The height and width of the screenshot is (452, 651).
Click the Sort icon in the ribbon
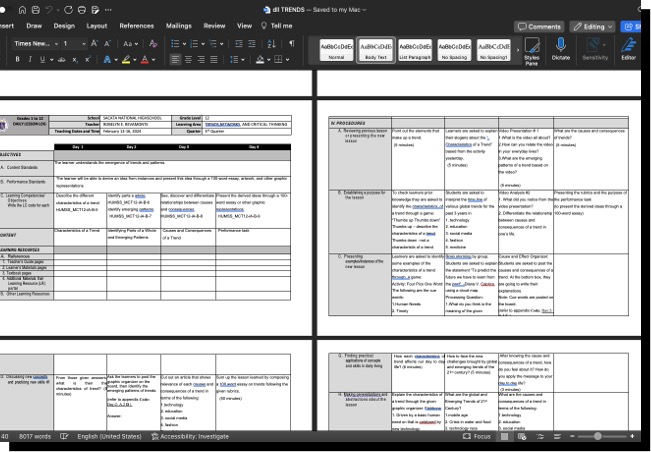pyautogui.click(x=272, y=44)
